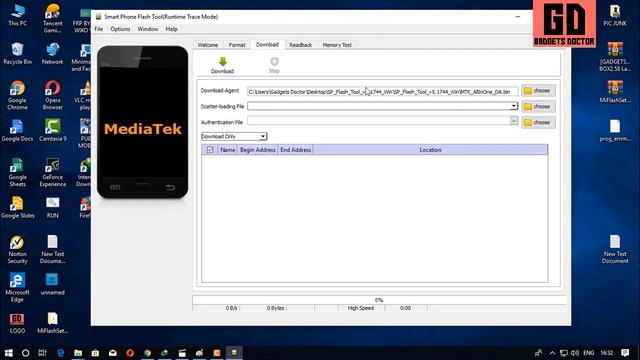Viewport: 640px width, 360px height.
Task: Switch to the Readback tab
Action: pos(300,45)
